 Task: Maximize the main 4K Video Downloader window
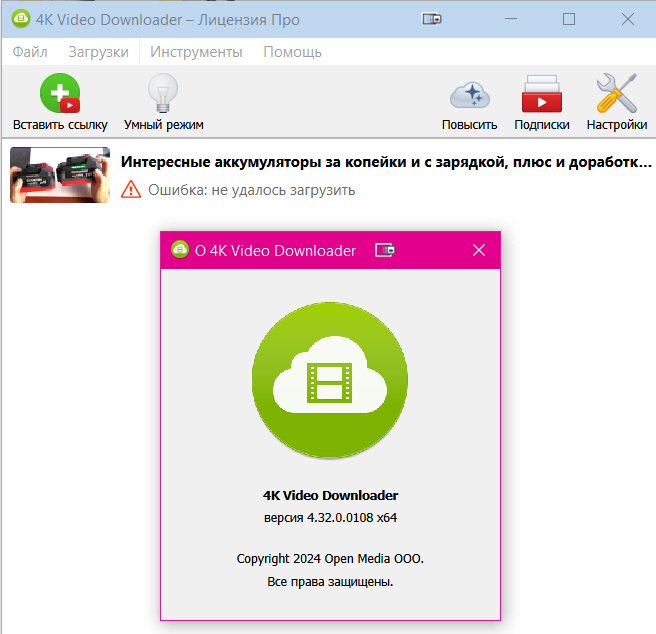569,19
